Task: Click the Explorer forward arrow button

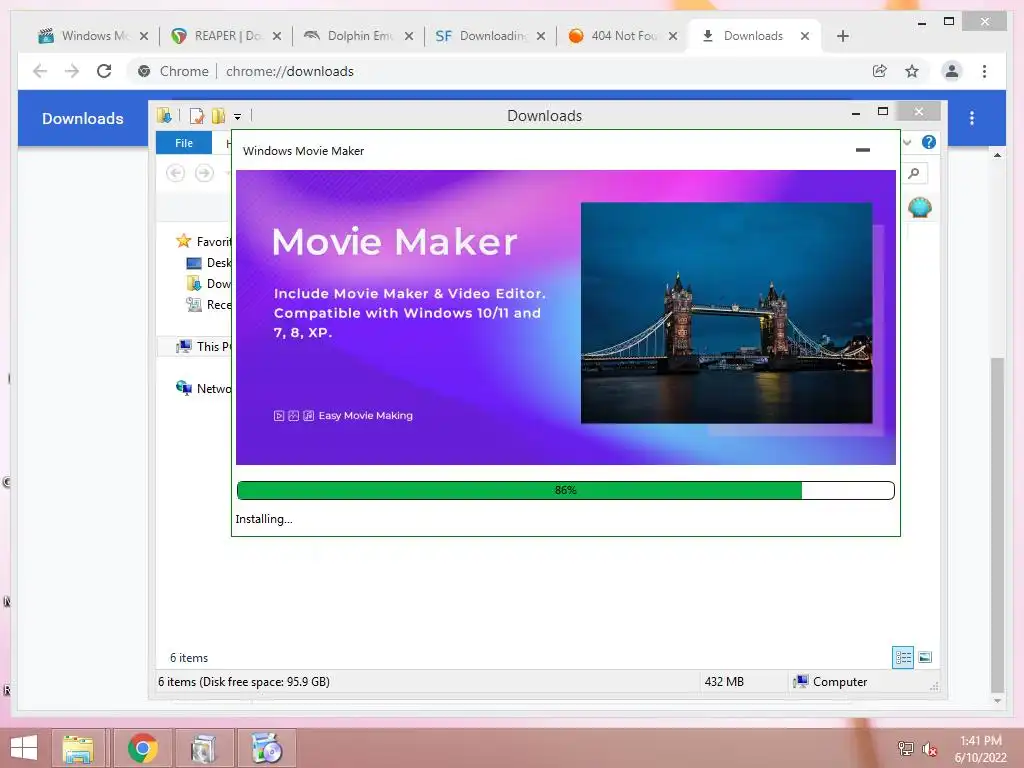Action: click(x=204, y=173)
